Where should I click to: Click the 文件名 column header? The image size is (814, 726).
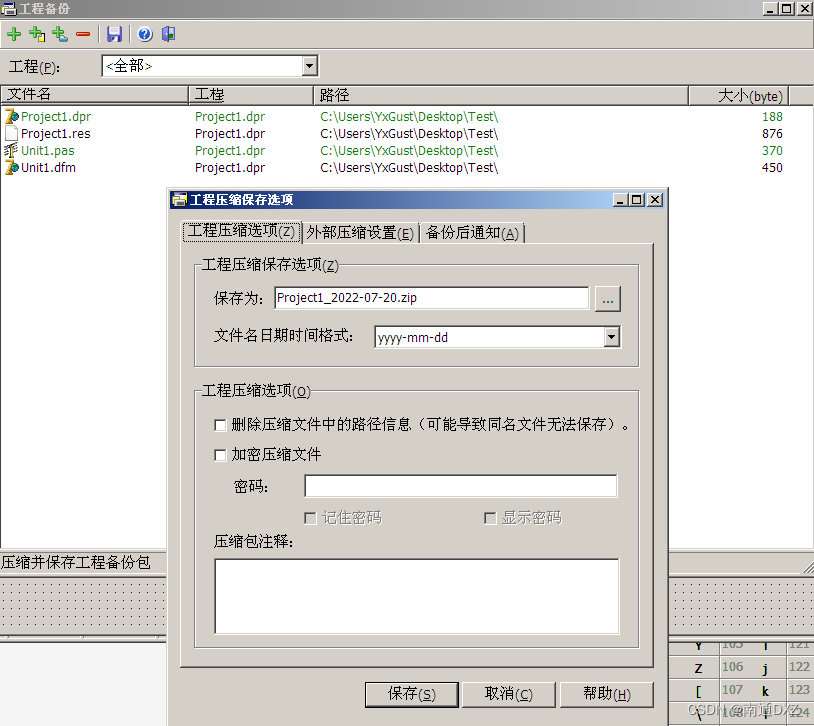94,95
